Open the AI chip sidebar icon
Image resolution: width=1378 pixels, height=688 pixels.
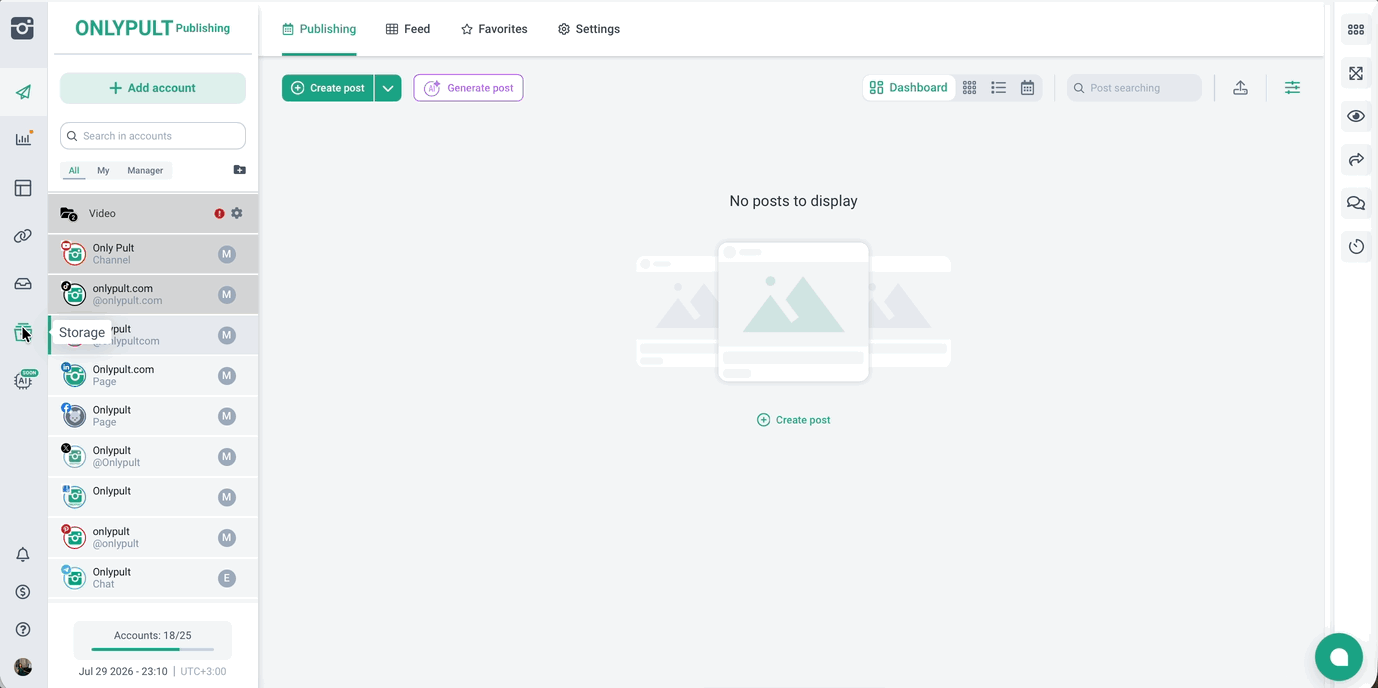click(x=24, y=379)
